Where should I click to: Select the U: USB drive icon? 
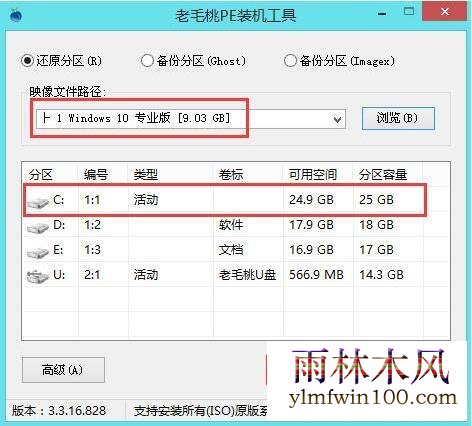click(x=38, y=276)
